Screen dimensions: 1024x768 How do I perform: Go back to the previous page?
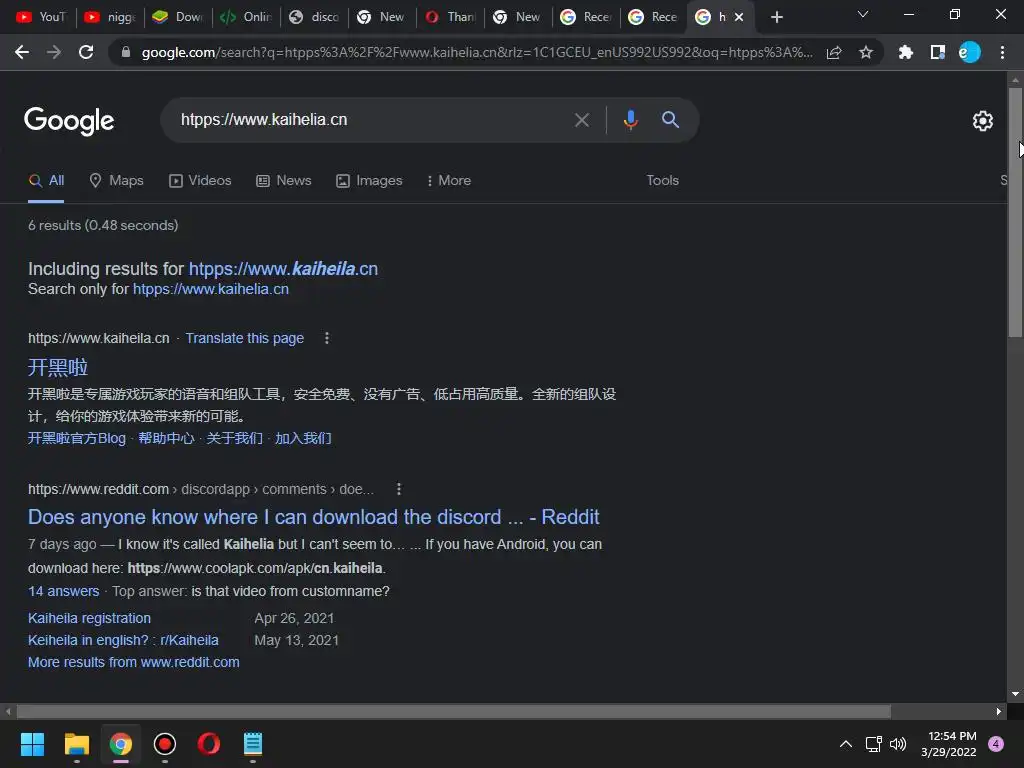click(22, 52)
